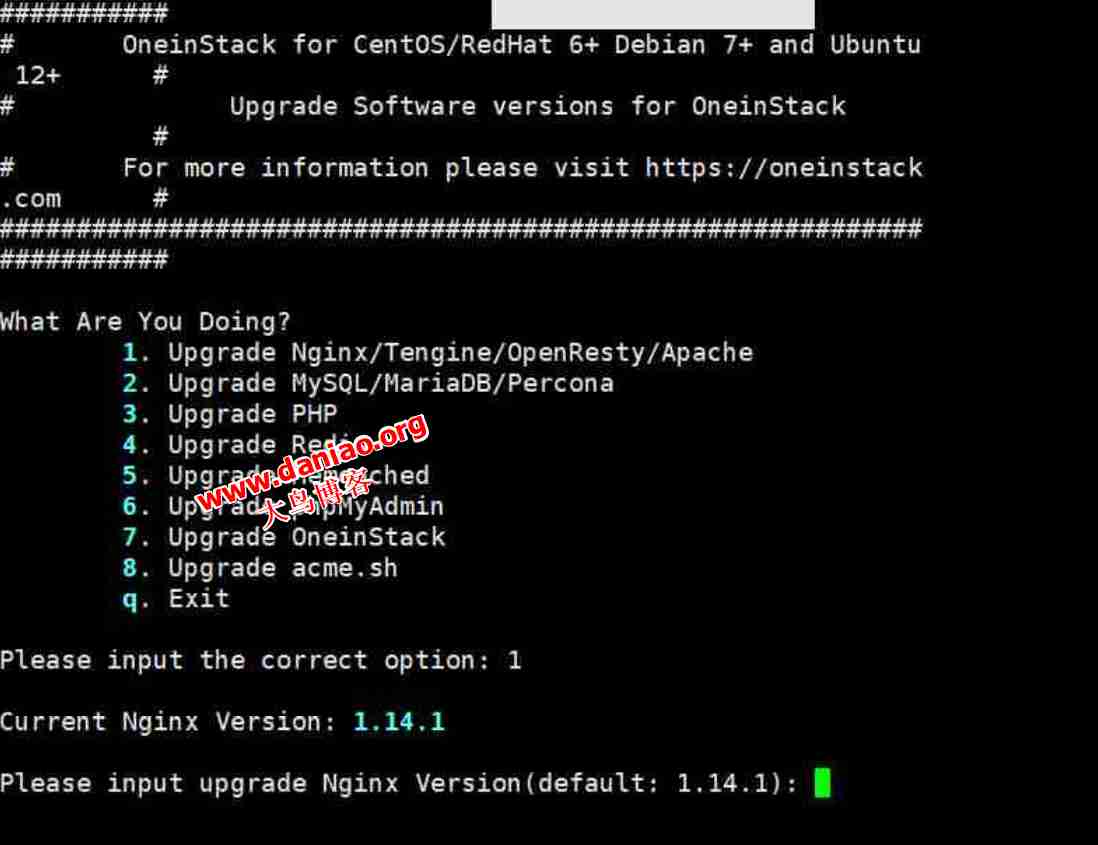Select the Upgrade Memcached line
The height and width of the screenshot is (845, 1098).
click(x=276, y=476)
